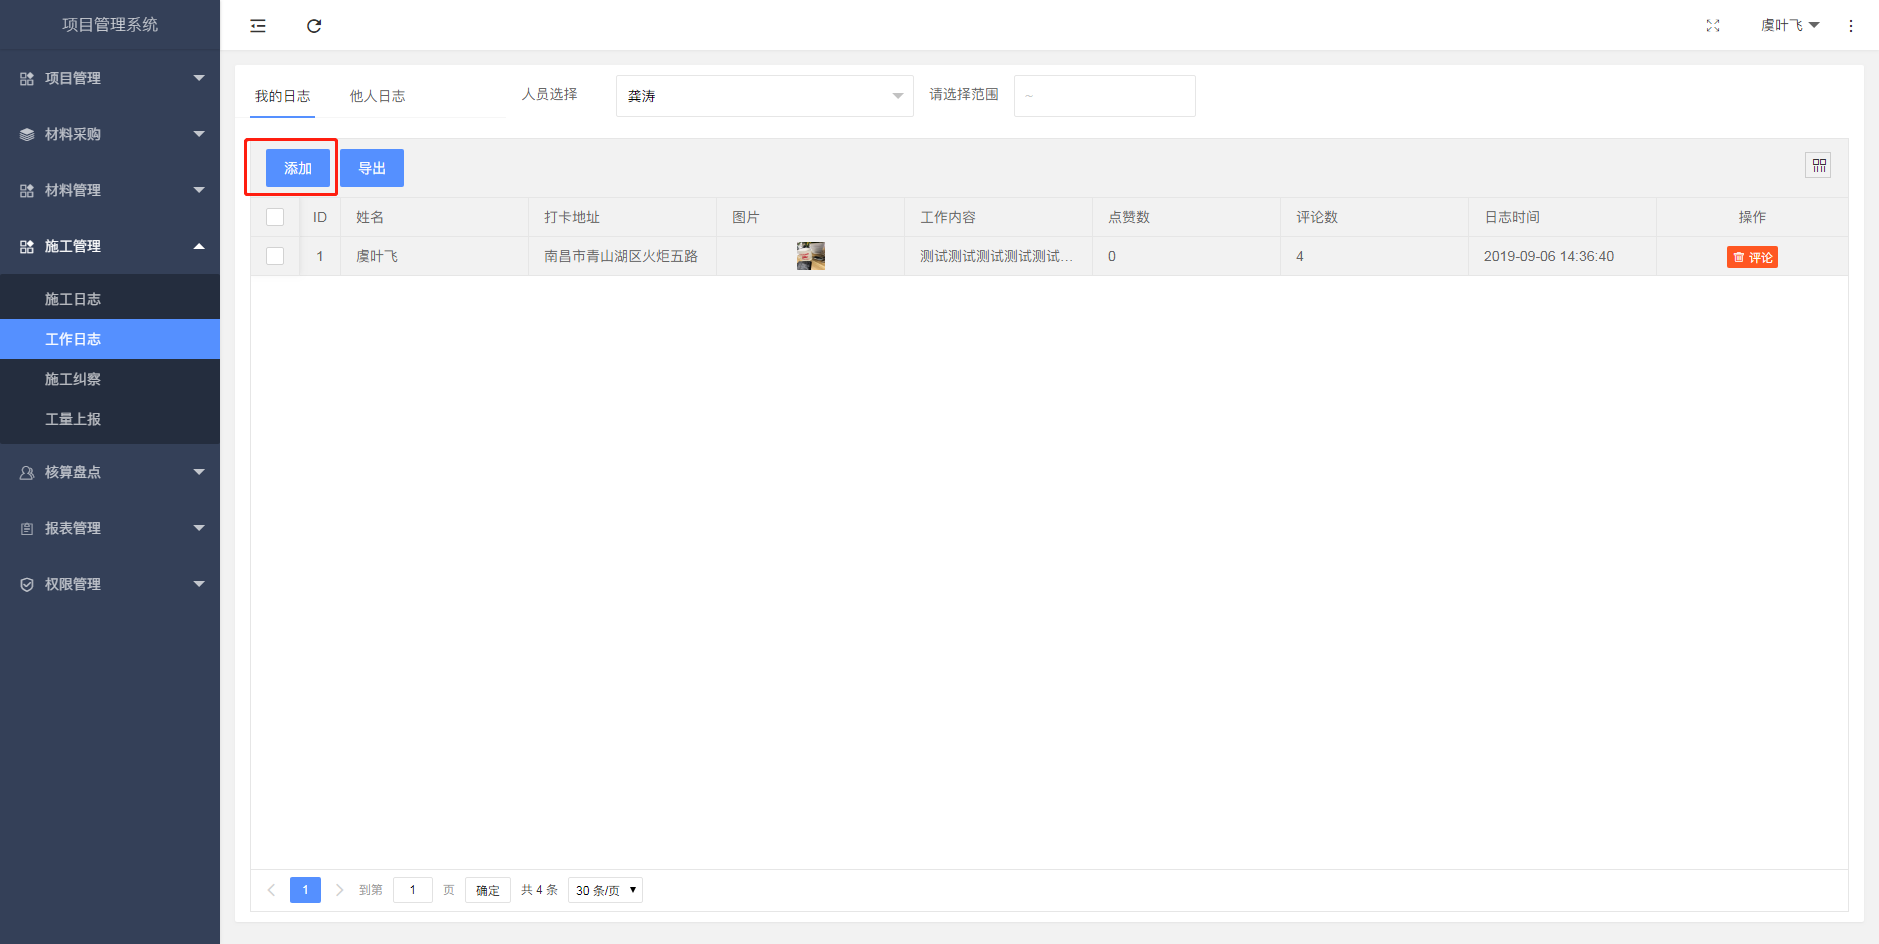Screen dimensions: 1879x944
Task: Open the column filter grid icon
Action: (x=1819, y=166)
